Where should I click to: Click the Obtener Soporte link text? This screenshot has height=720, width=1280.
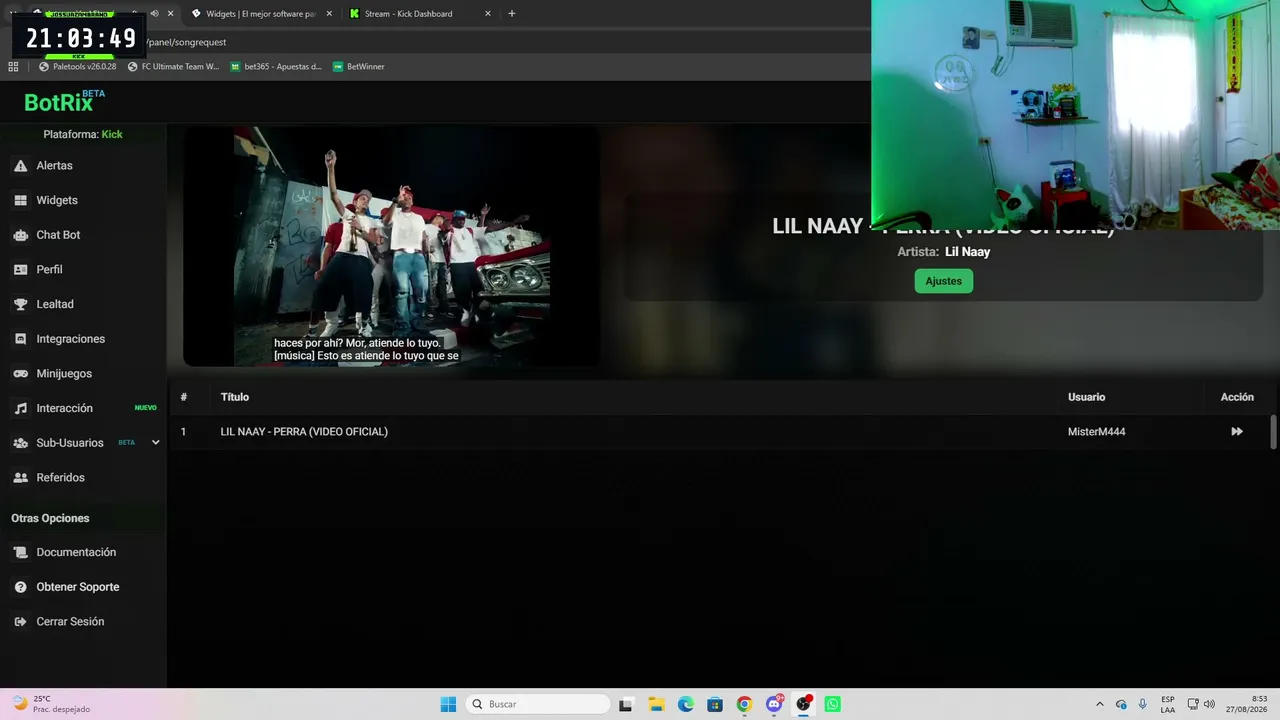[x=78, y=587]
